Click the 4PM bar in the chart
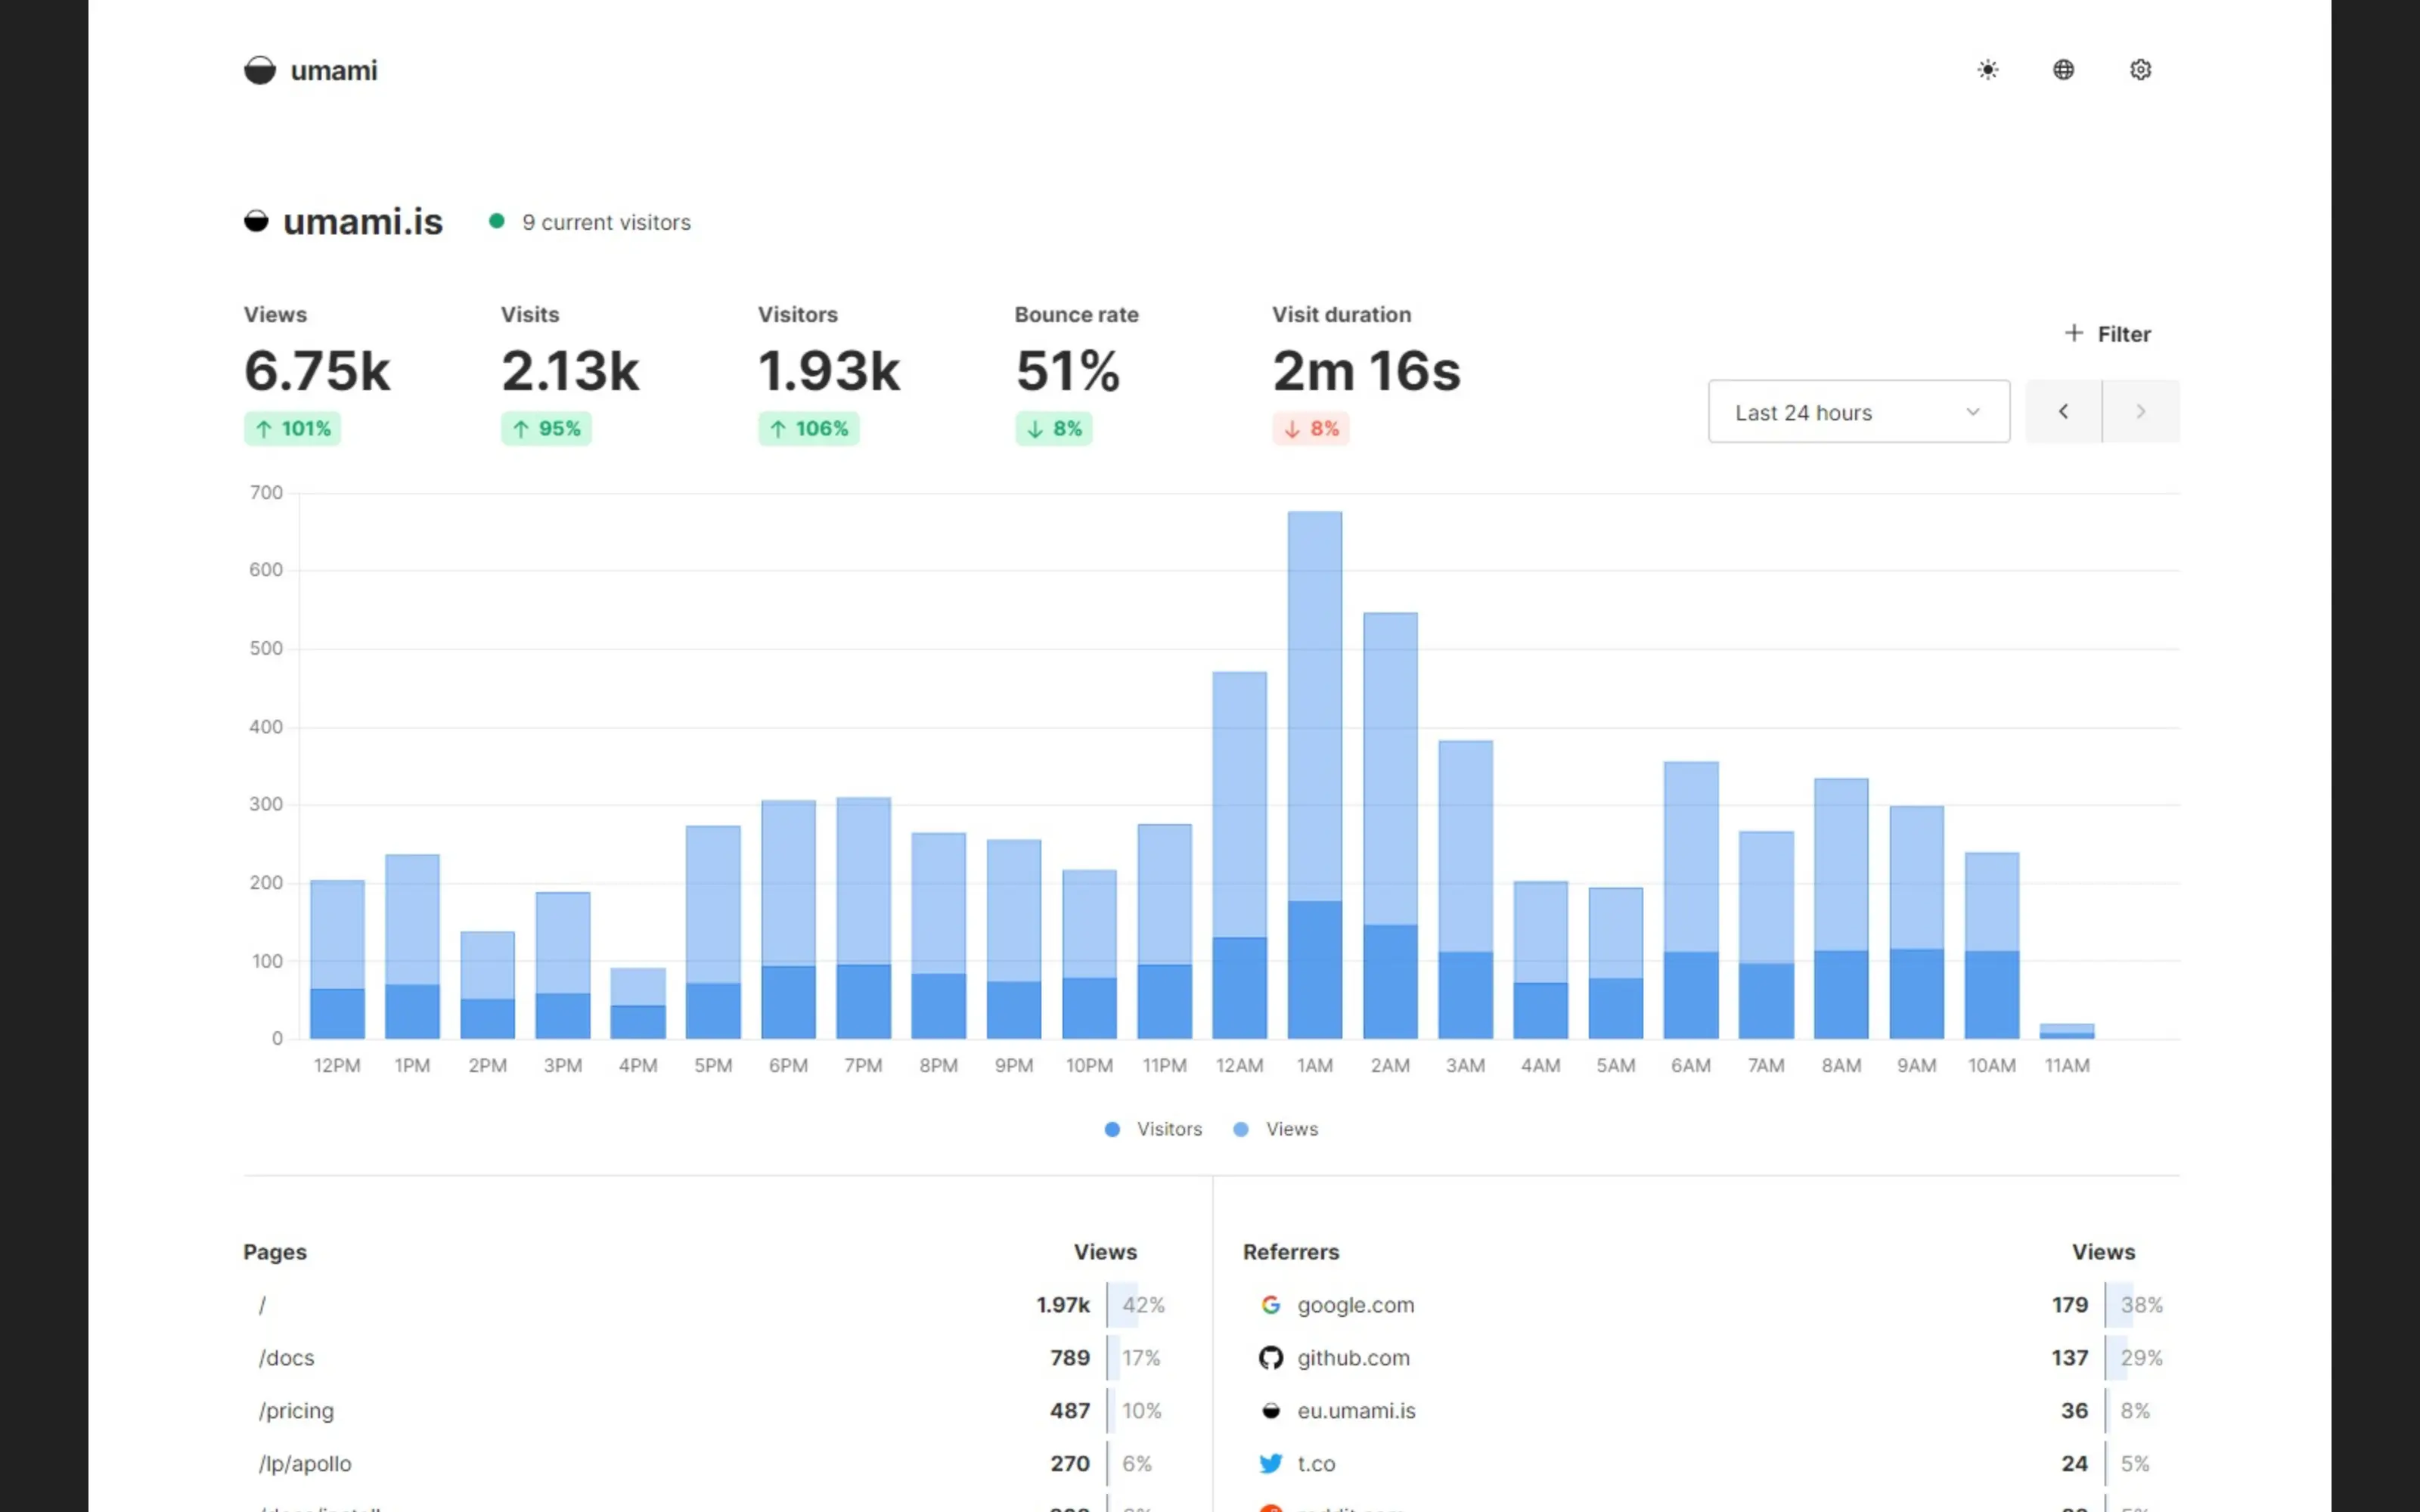The image size is (2420, 1512). [638, 1003]
